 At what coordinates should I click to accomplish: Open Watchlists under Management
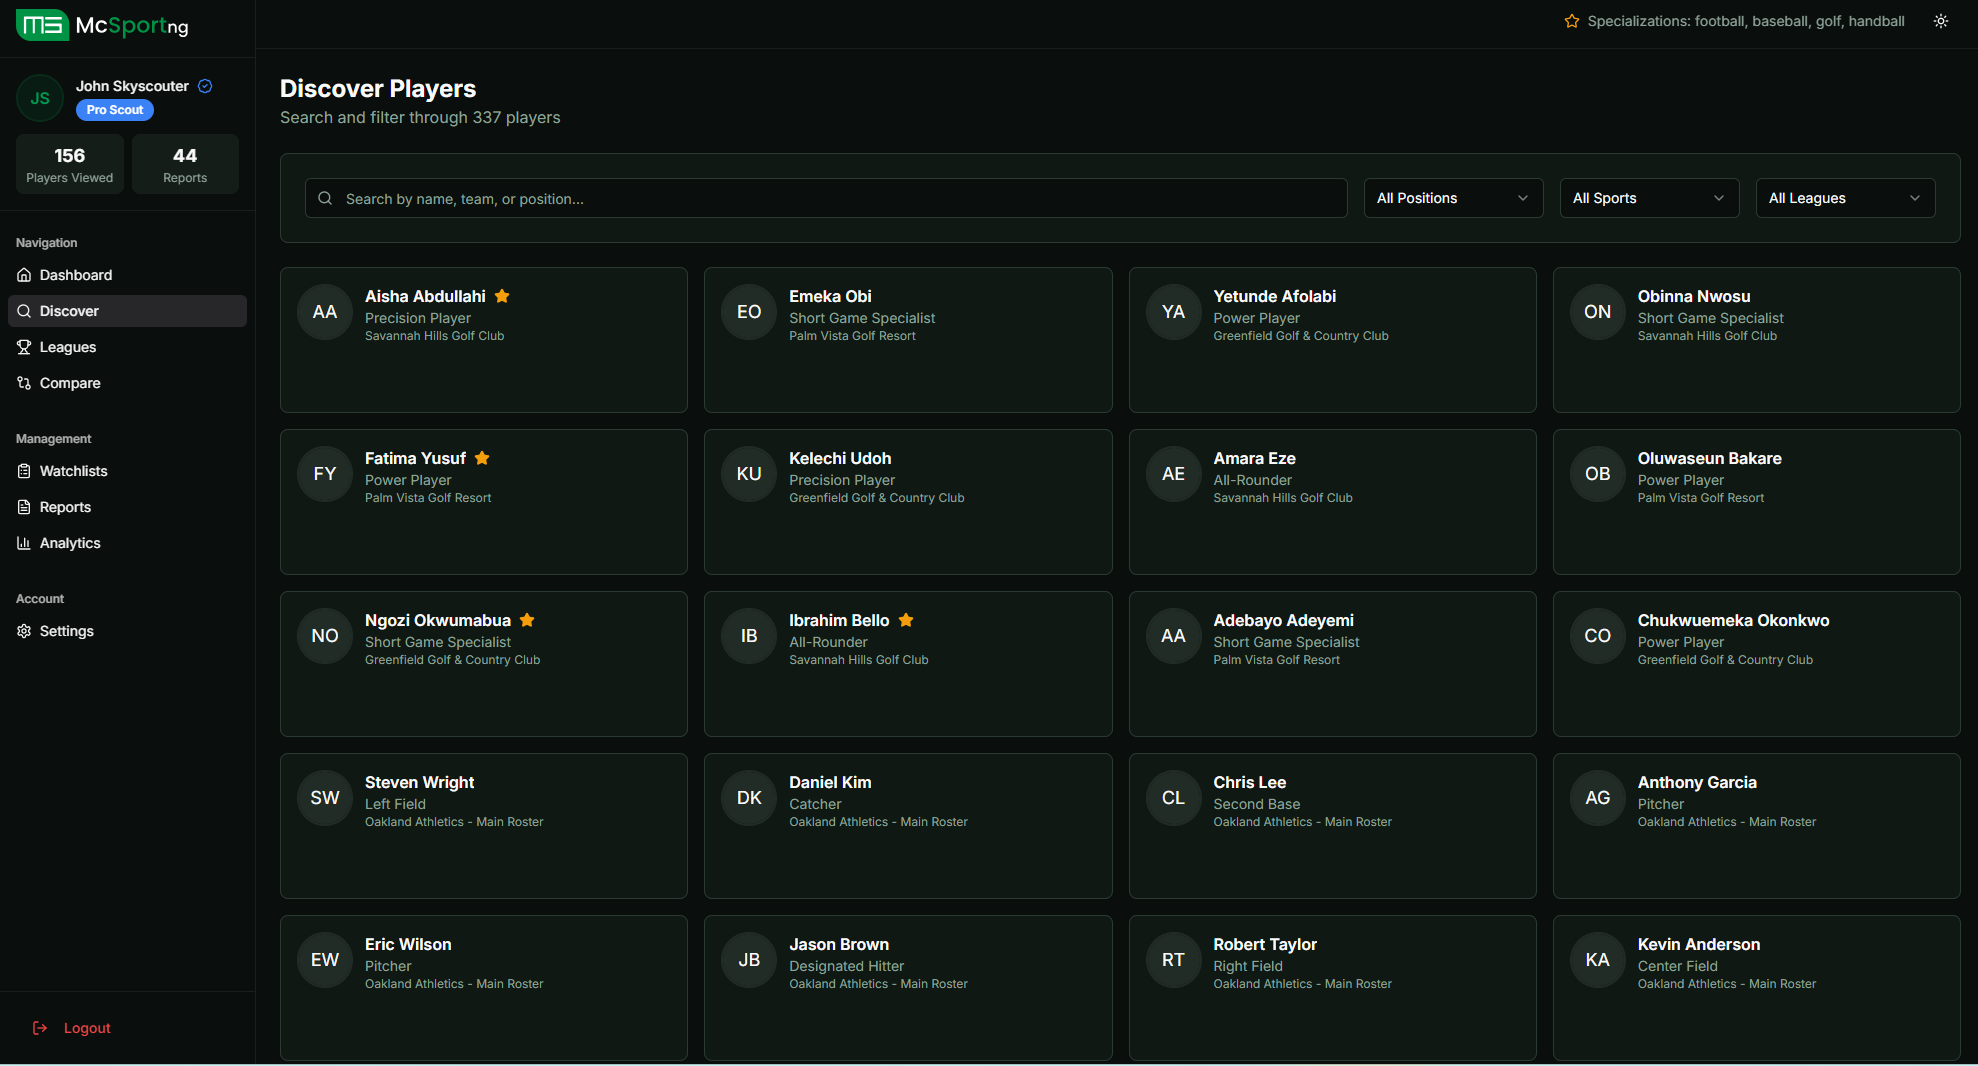(73, 471)
